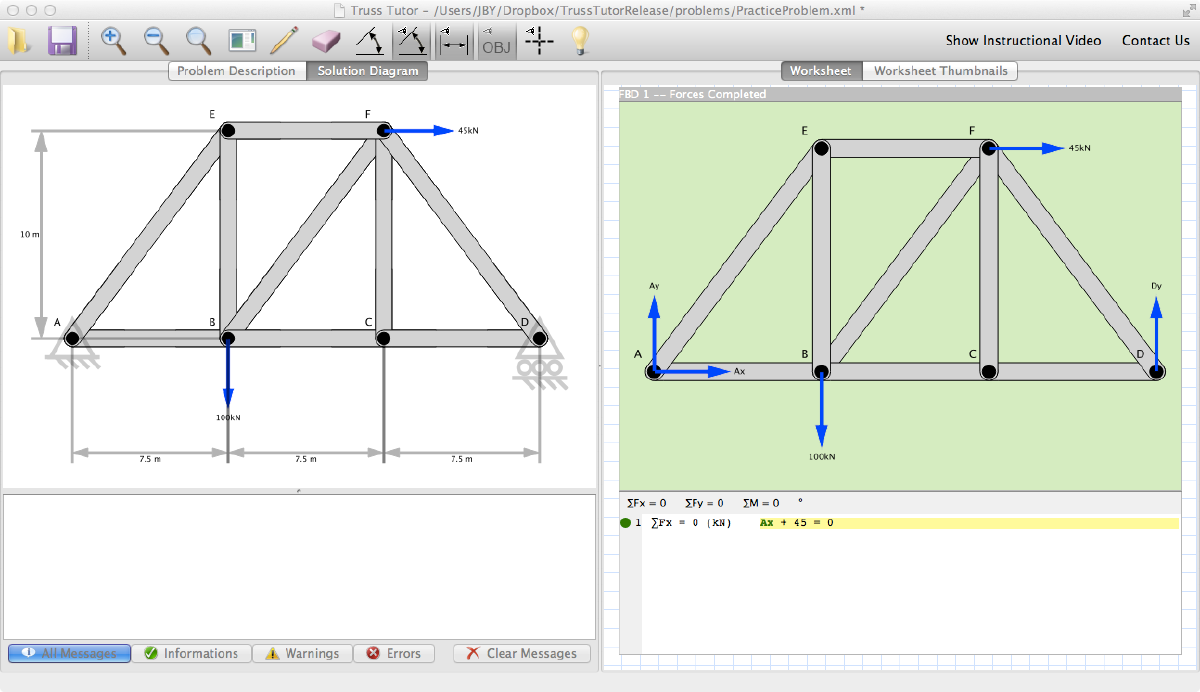Open the Worksheet Thumbnails tab

[939, 70]
